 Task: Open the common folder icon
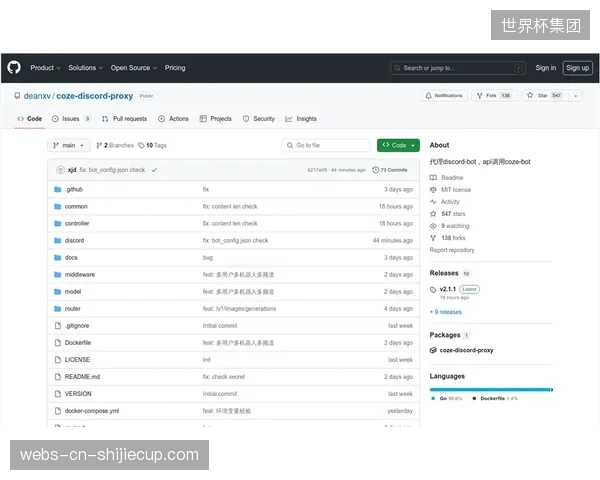coord(58,206)
